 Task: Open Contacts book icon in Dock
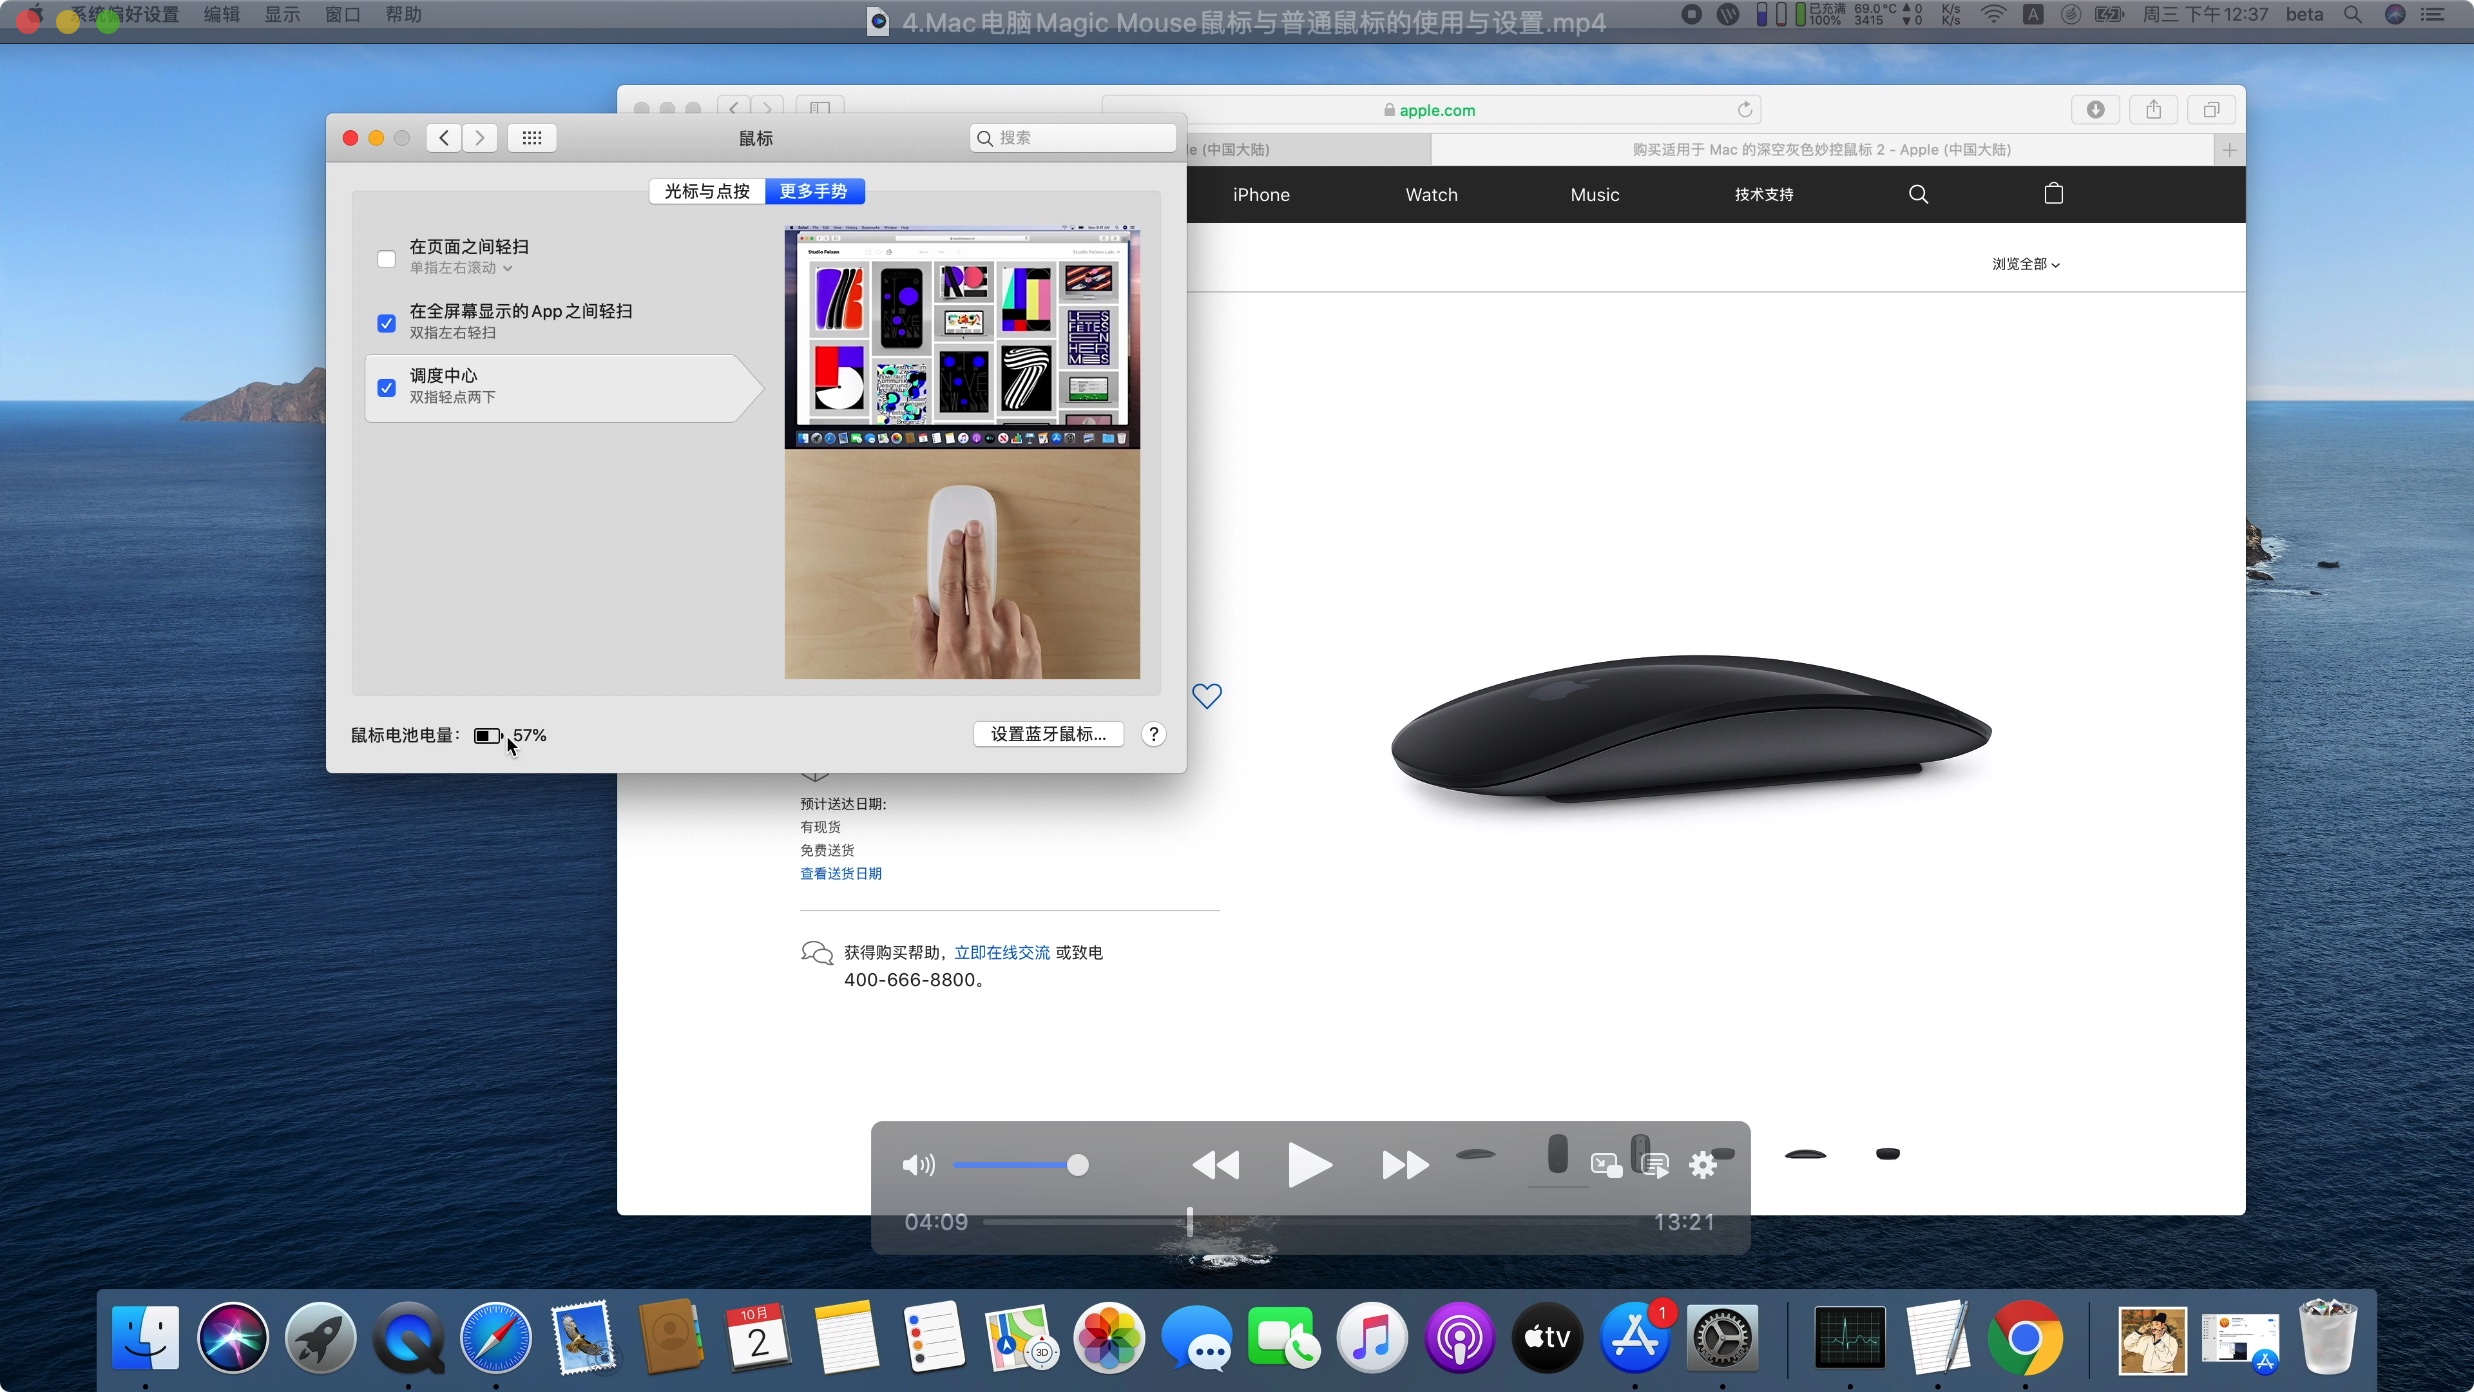670,1338
